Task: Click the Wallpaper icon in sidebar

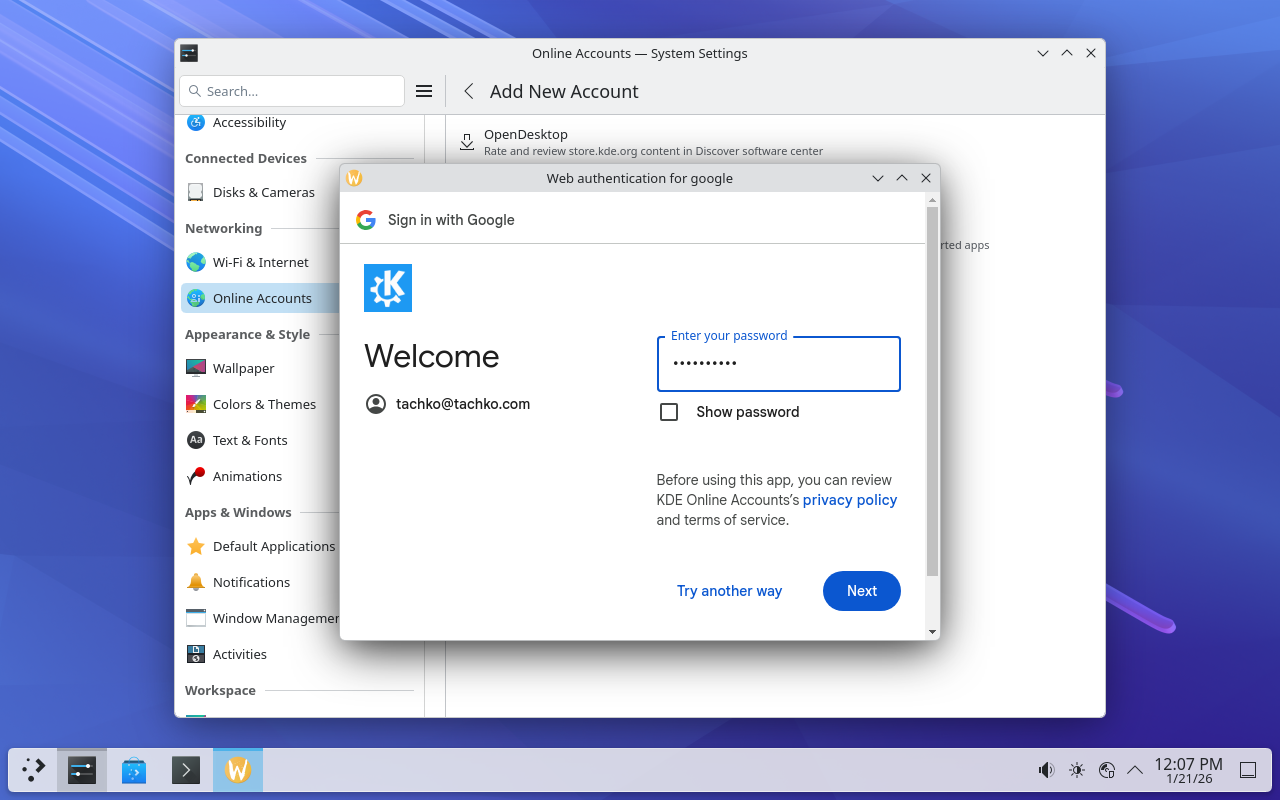Action: [x=196, y=368]
